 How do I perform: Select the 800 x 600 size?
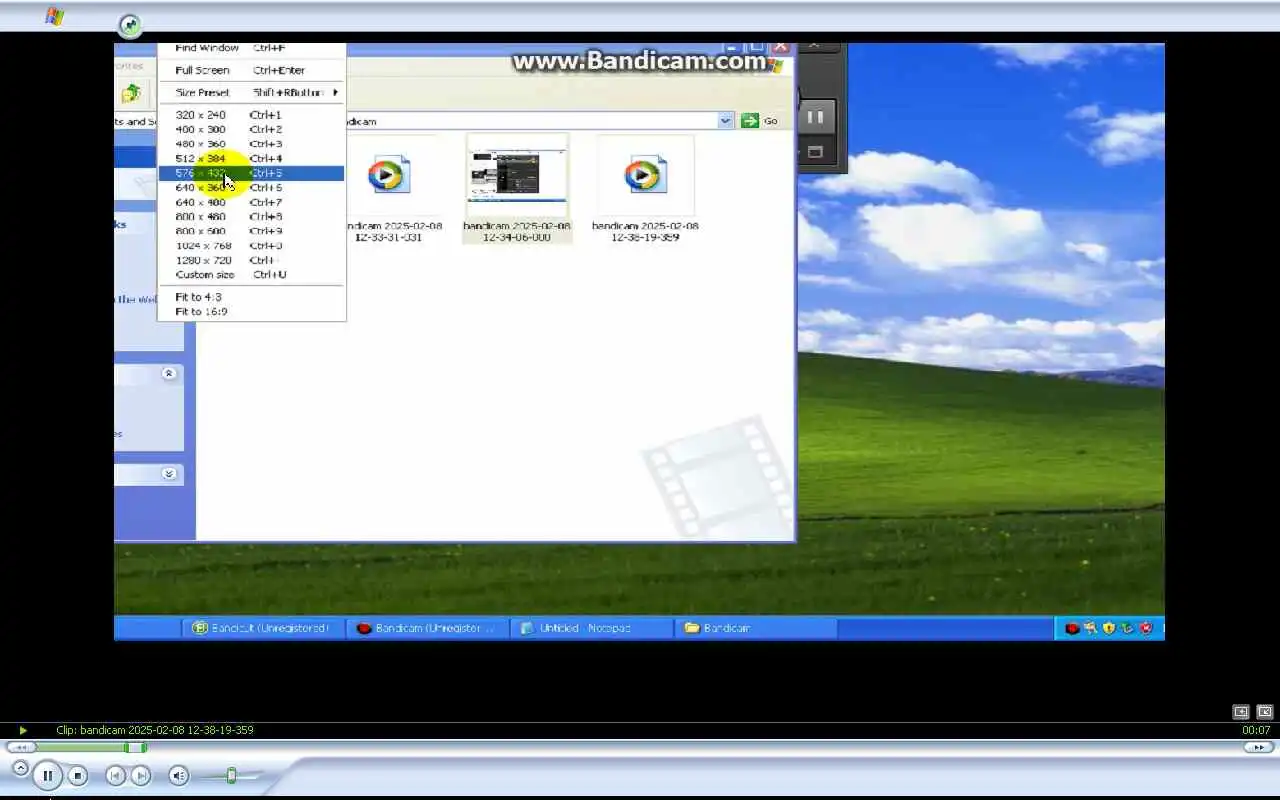point(251,231)
